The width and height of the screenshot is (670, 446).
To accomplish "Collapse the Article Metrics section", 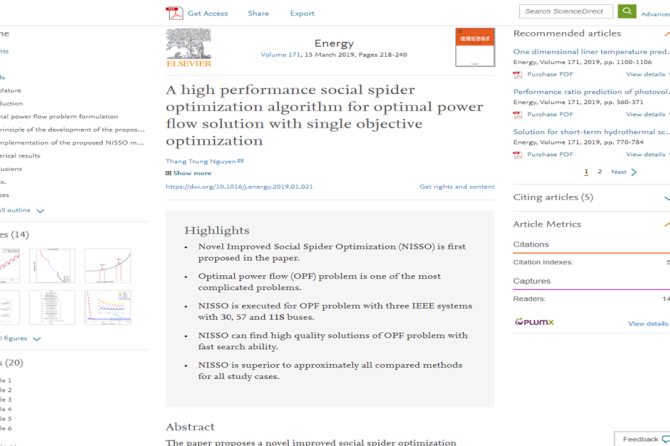I will (666, 224).
